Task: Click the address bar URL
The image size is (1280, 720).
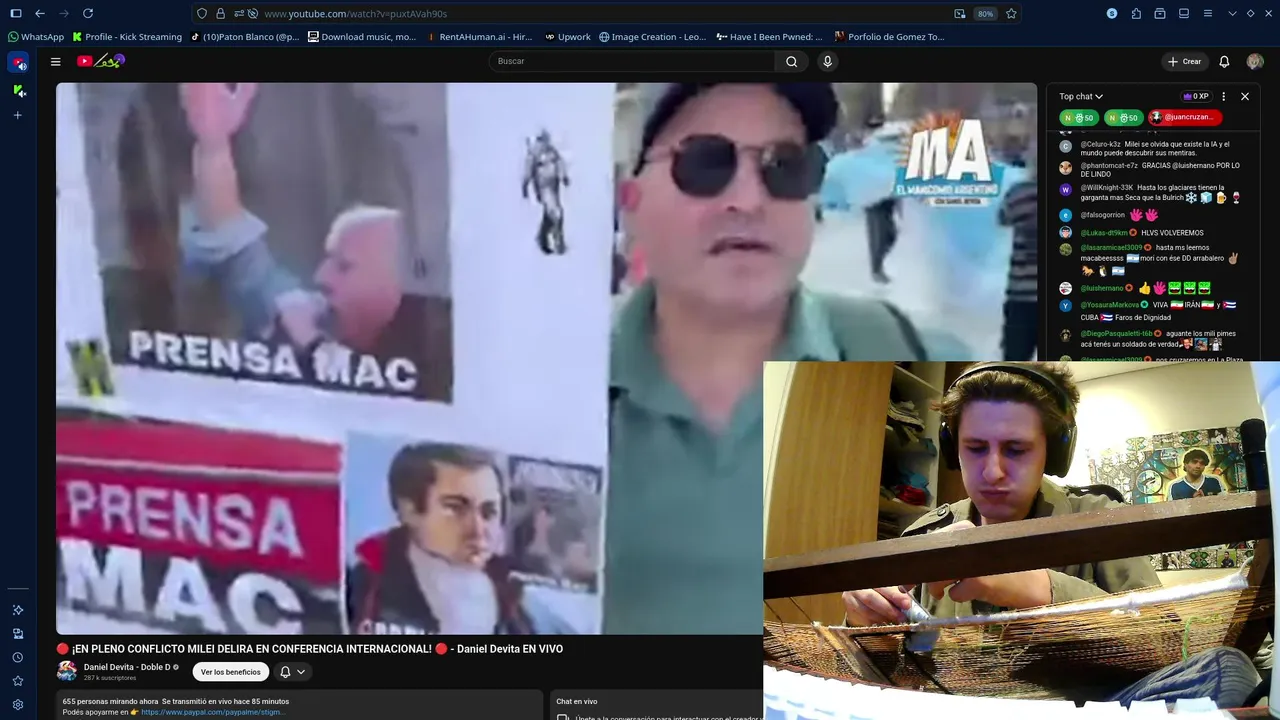Action: [355, 14]
